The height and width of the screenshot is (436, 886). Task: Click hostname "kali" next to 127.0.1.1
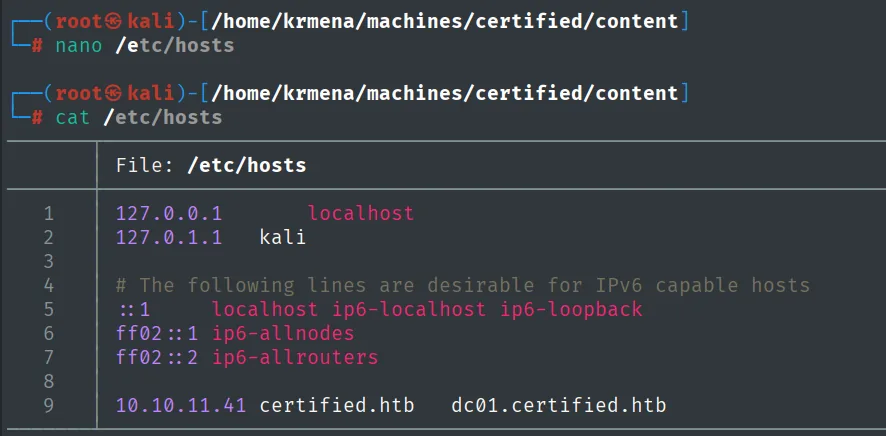[283, 237]
